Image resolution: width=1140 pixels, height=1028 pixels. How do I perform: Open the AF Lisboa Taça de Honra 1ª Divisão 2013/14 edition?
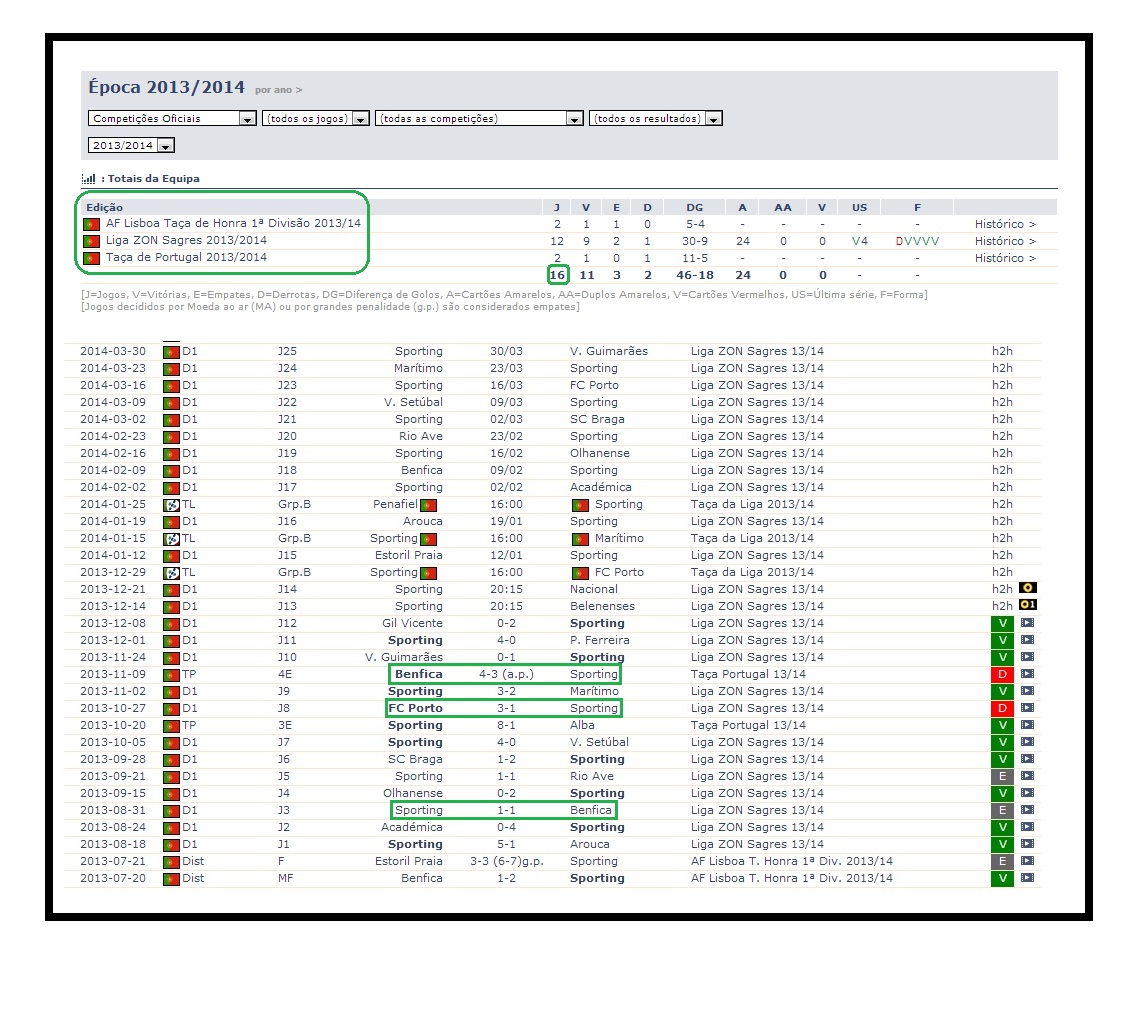[233, 223]
